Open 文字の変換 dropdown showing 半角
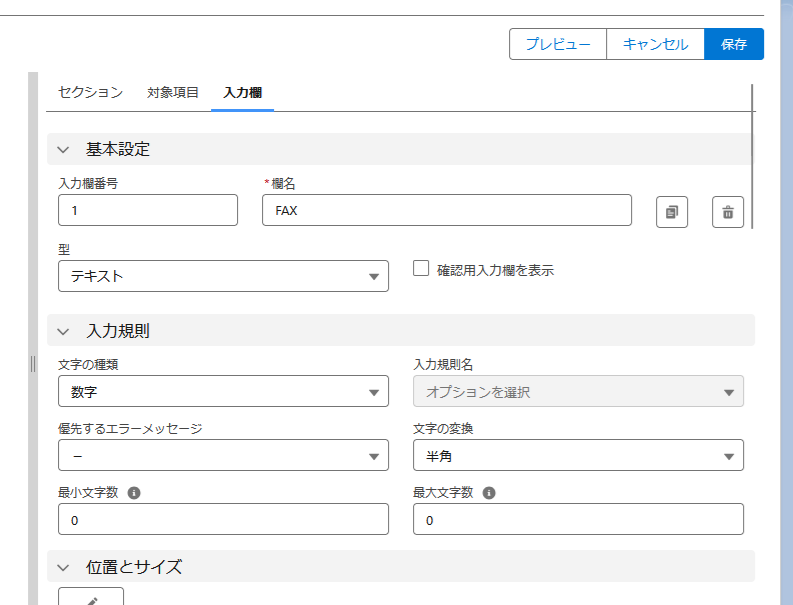The image size is (793, 605). (x=578, y=455)
